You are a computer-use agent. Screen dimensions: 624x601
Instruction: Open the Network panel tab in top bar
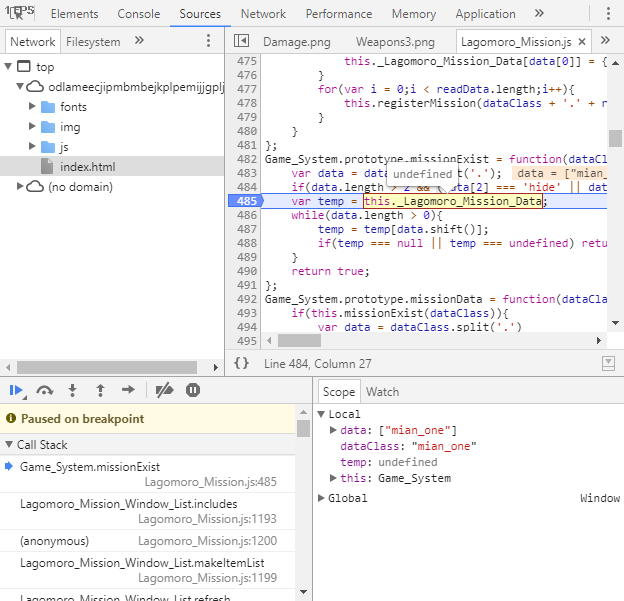pyautogui.click(x=263, y=14)
